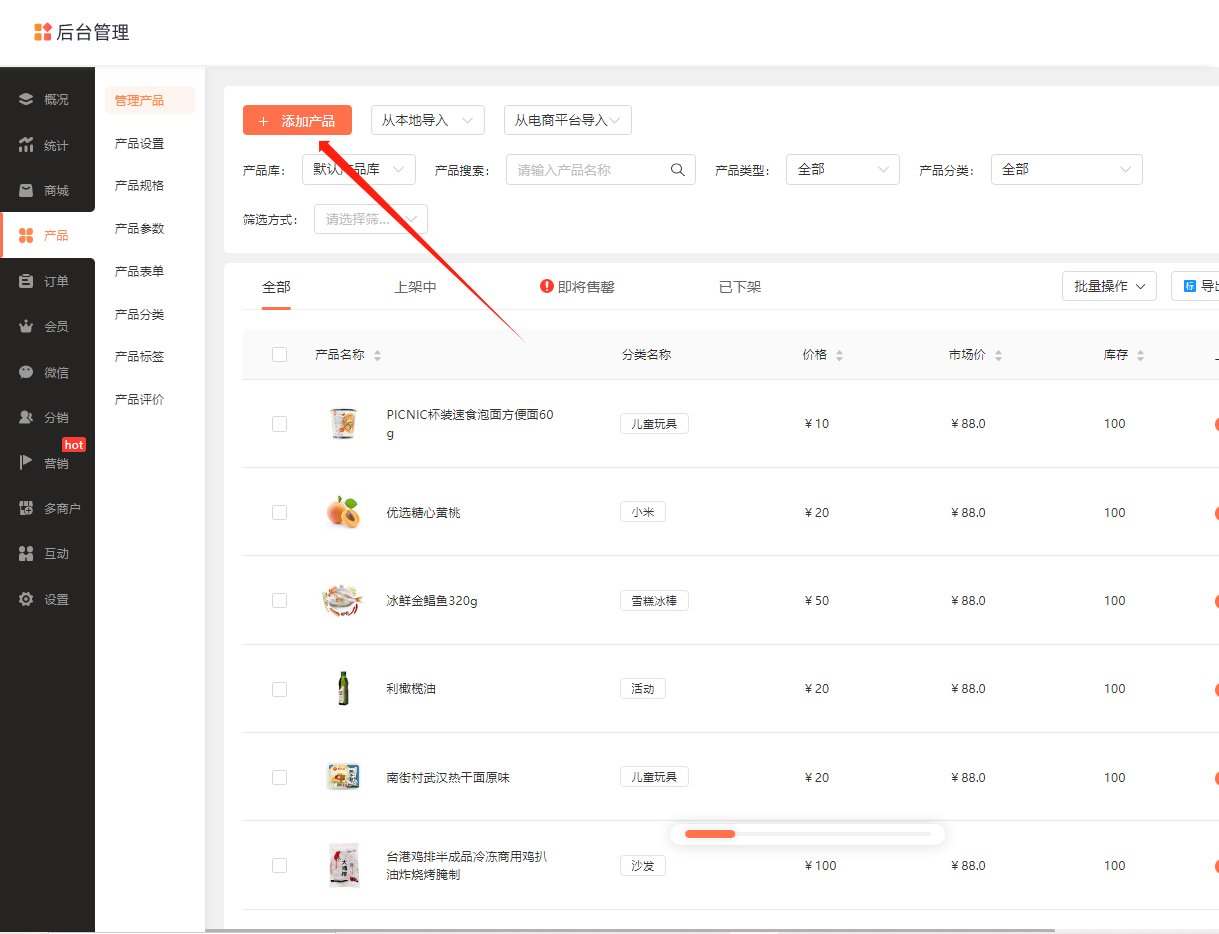1219x934 pixels.
Task: Check the 台港鸡排 row checkbox
Action: pos(279,865)
